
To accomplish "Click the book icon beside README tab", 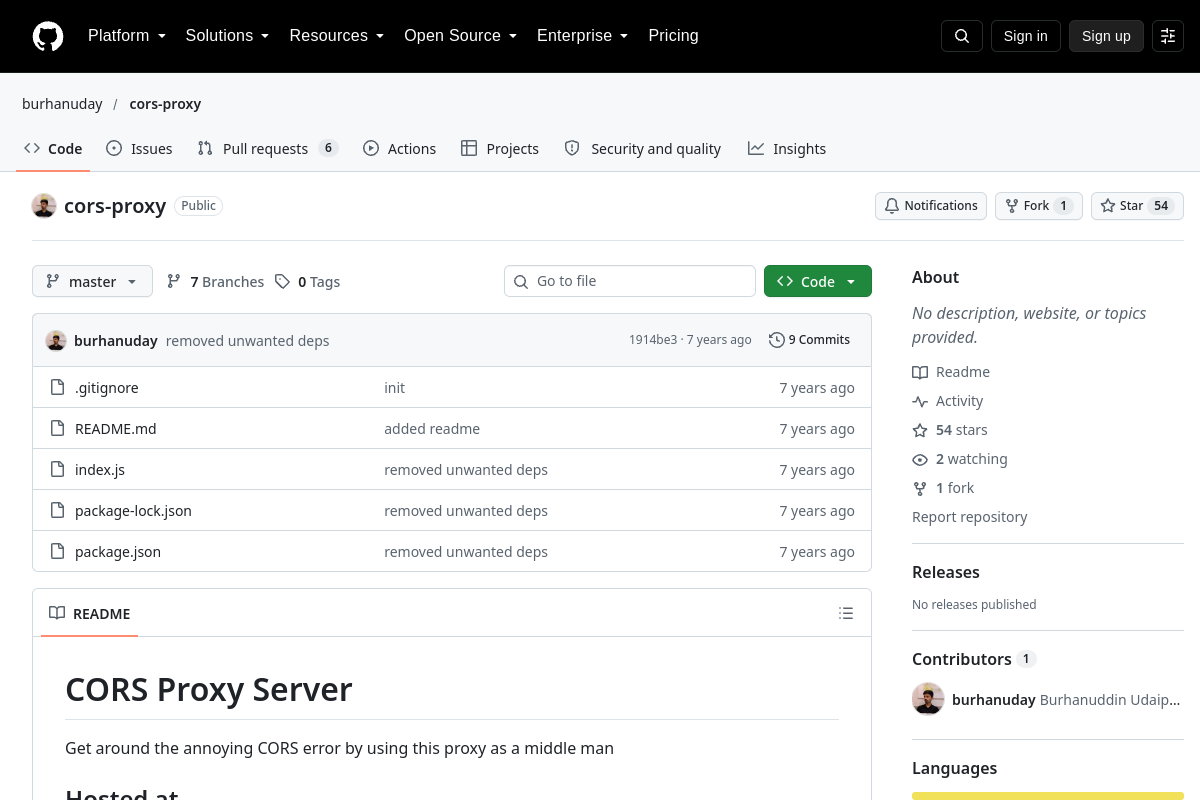I will [x=57, y=613].
